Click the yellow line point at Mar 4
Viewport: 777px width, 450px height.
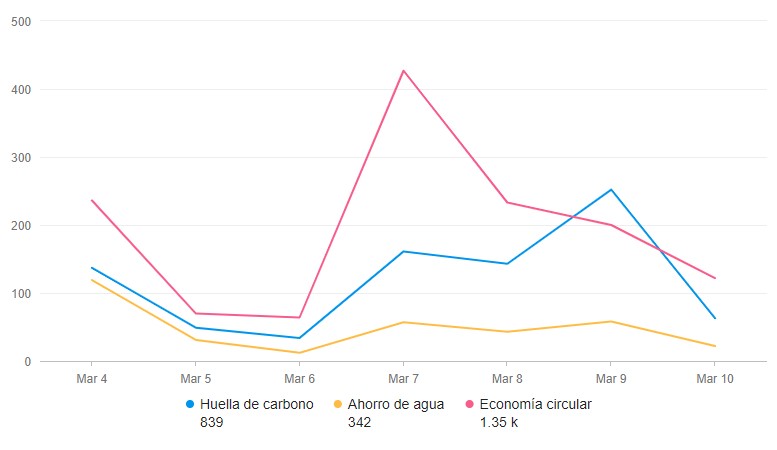(x=92, y=279)
